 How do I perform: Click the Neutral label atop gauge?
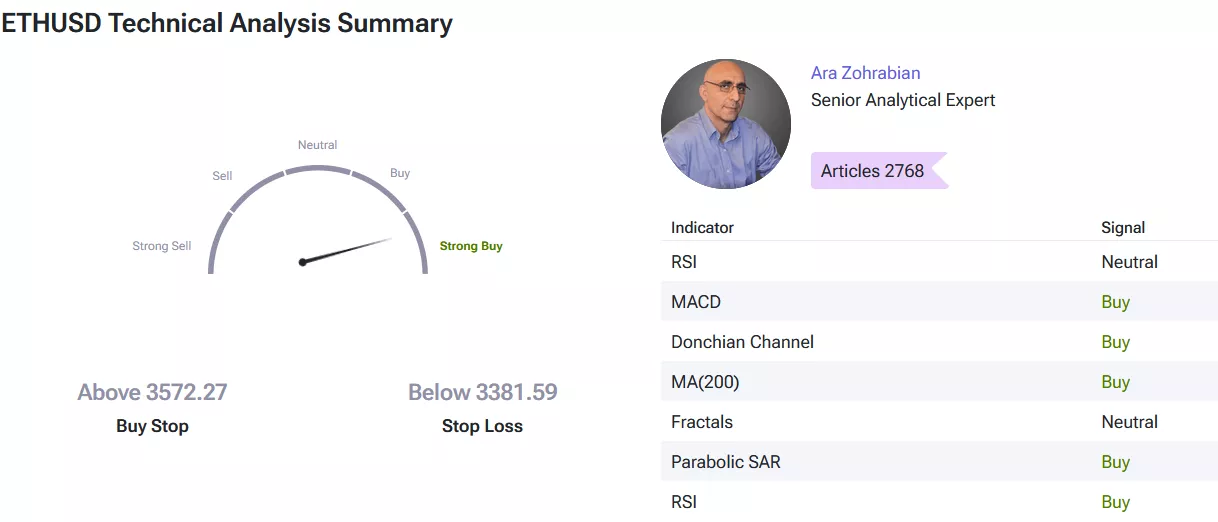coord(317,145)
